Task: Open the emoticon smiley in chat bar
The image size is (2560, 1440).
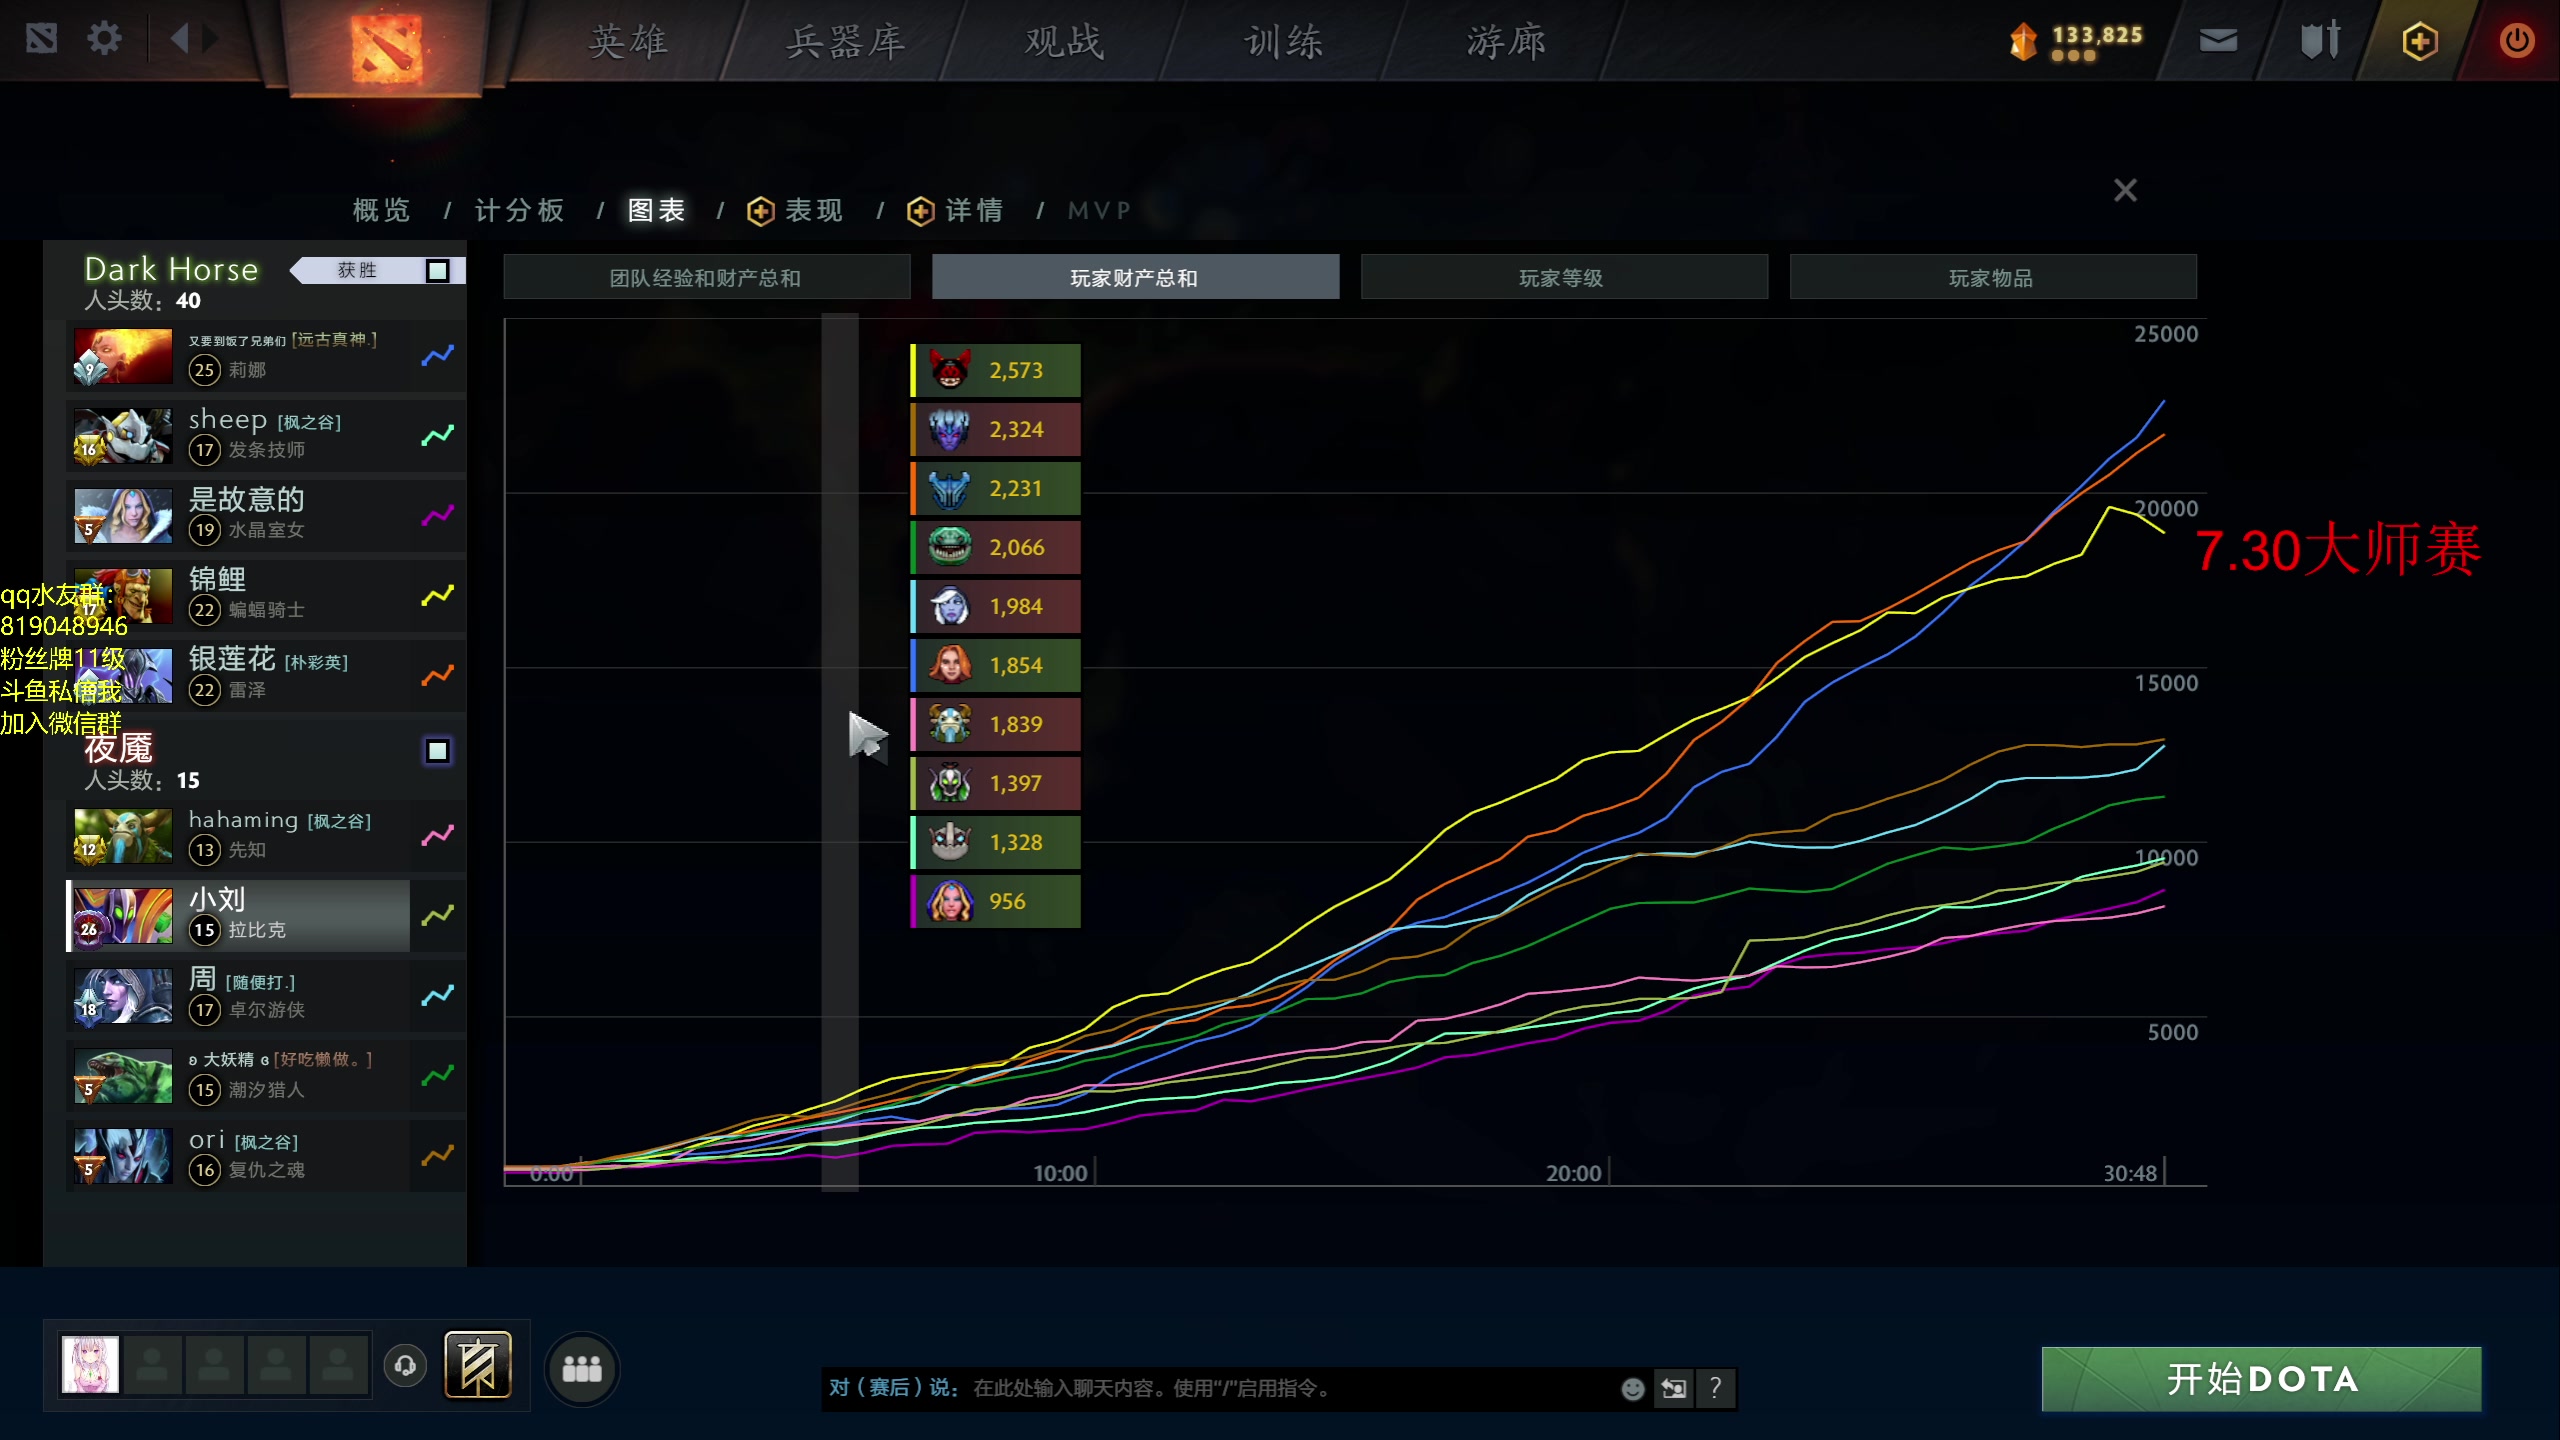Action: tap(1632, 1388)
